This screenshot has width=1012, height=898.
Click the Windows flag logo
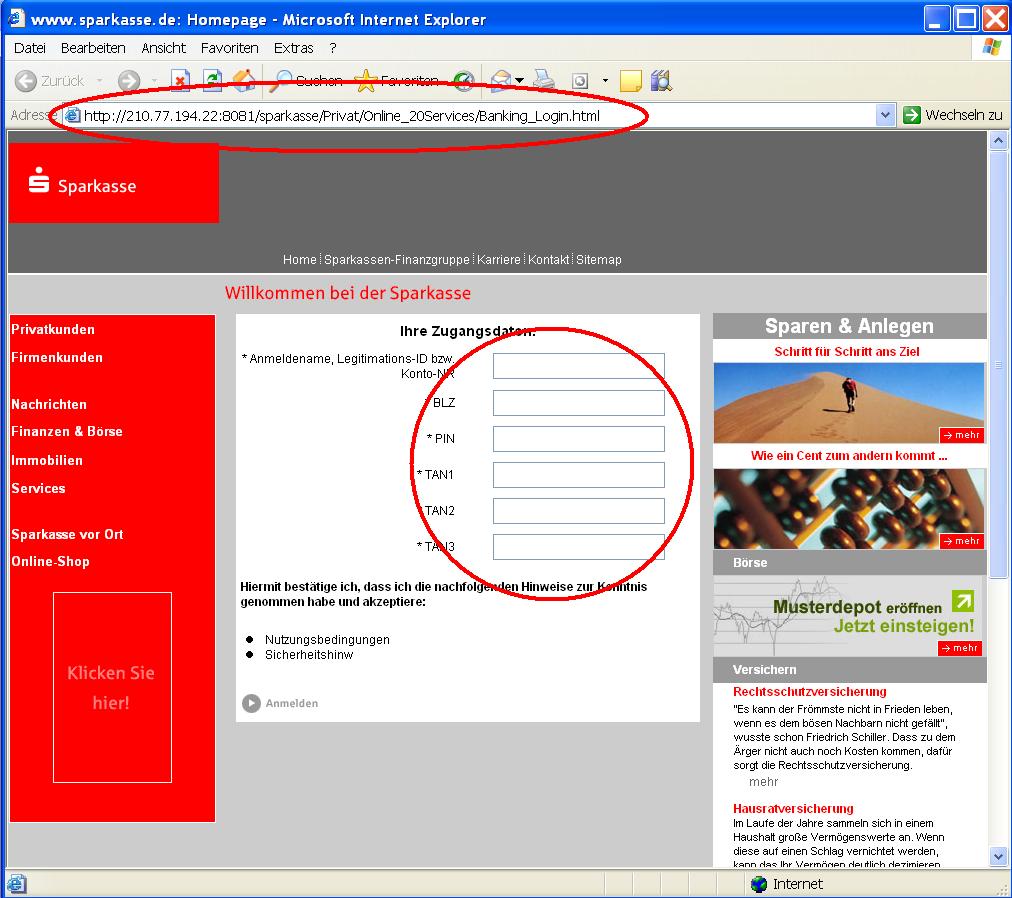(992, 48)
